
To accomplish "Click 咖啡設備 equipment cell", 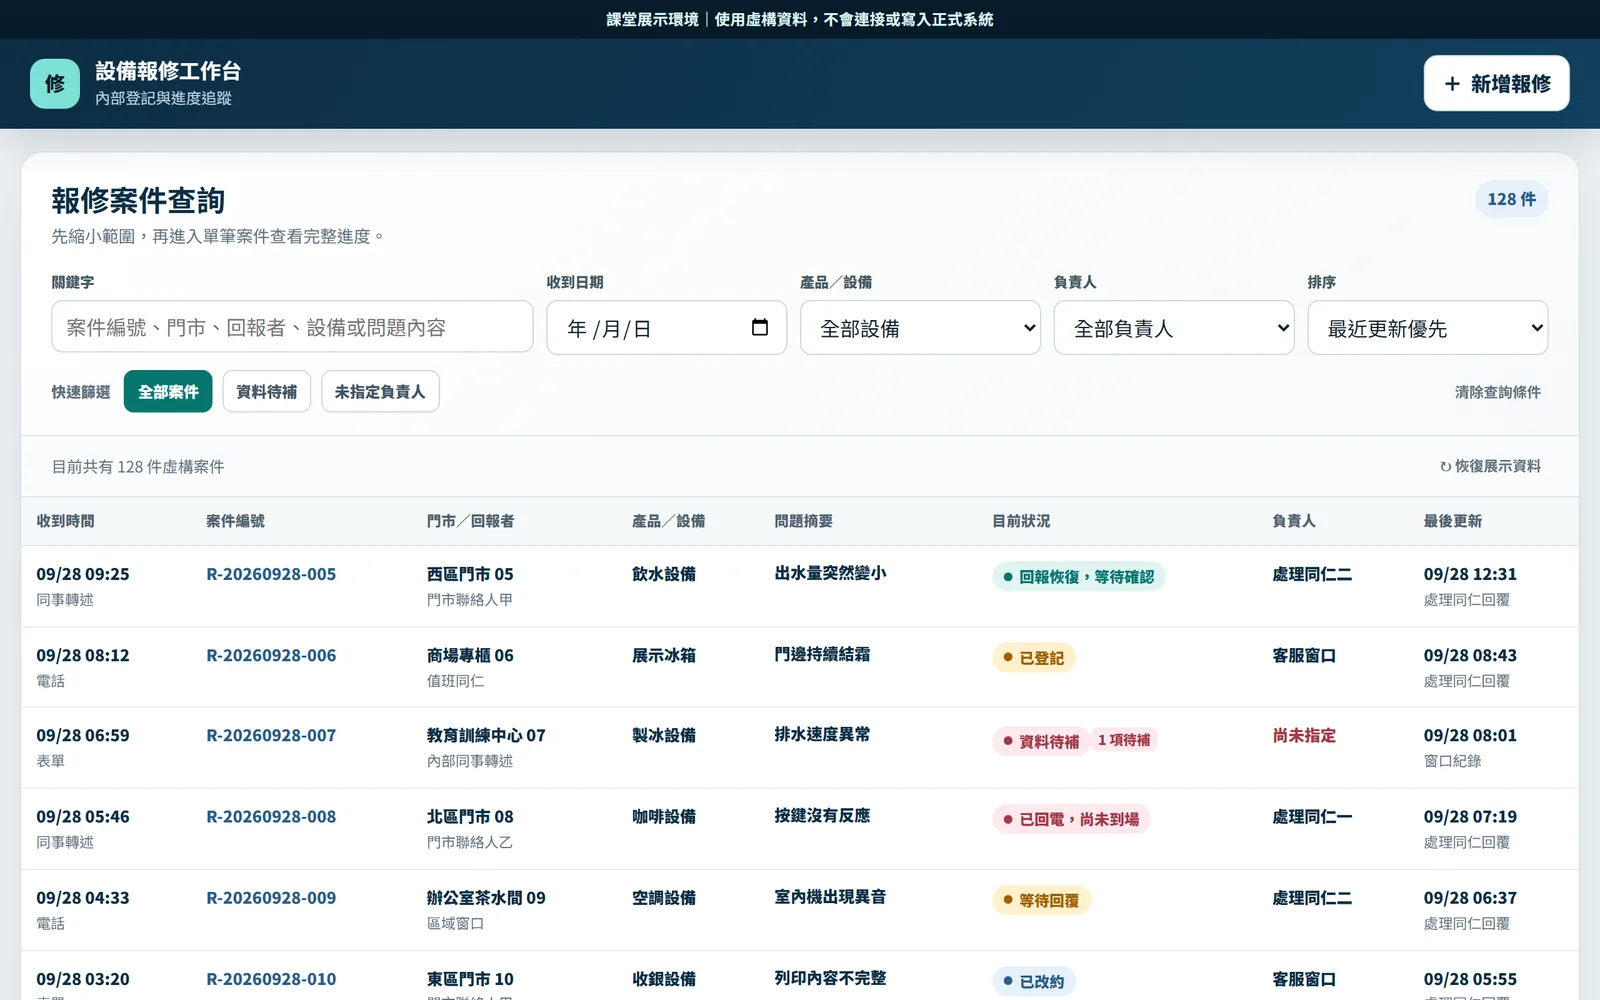I will pyautogui.click(x=664, y=816).
